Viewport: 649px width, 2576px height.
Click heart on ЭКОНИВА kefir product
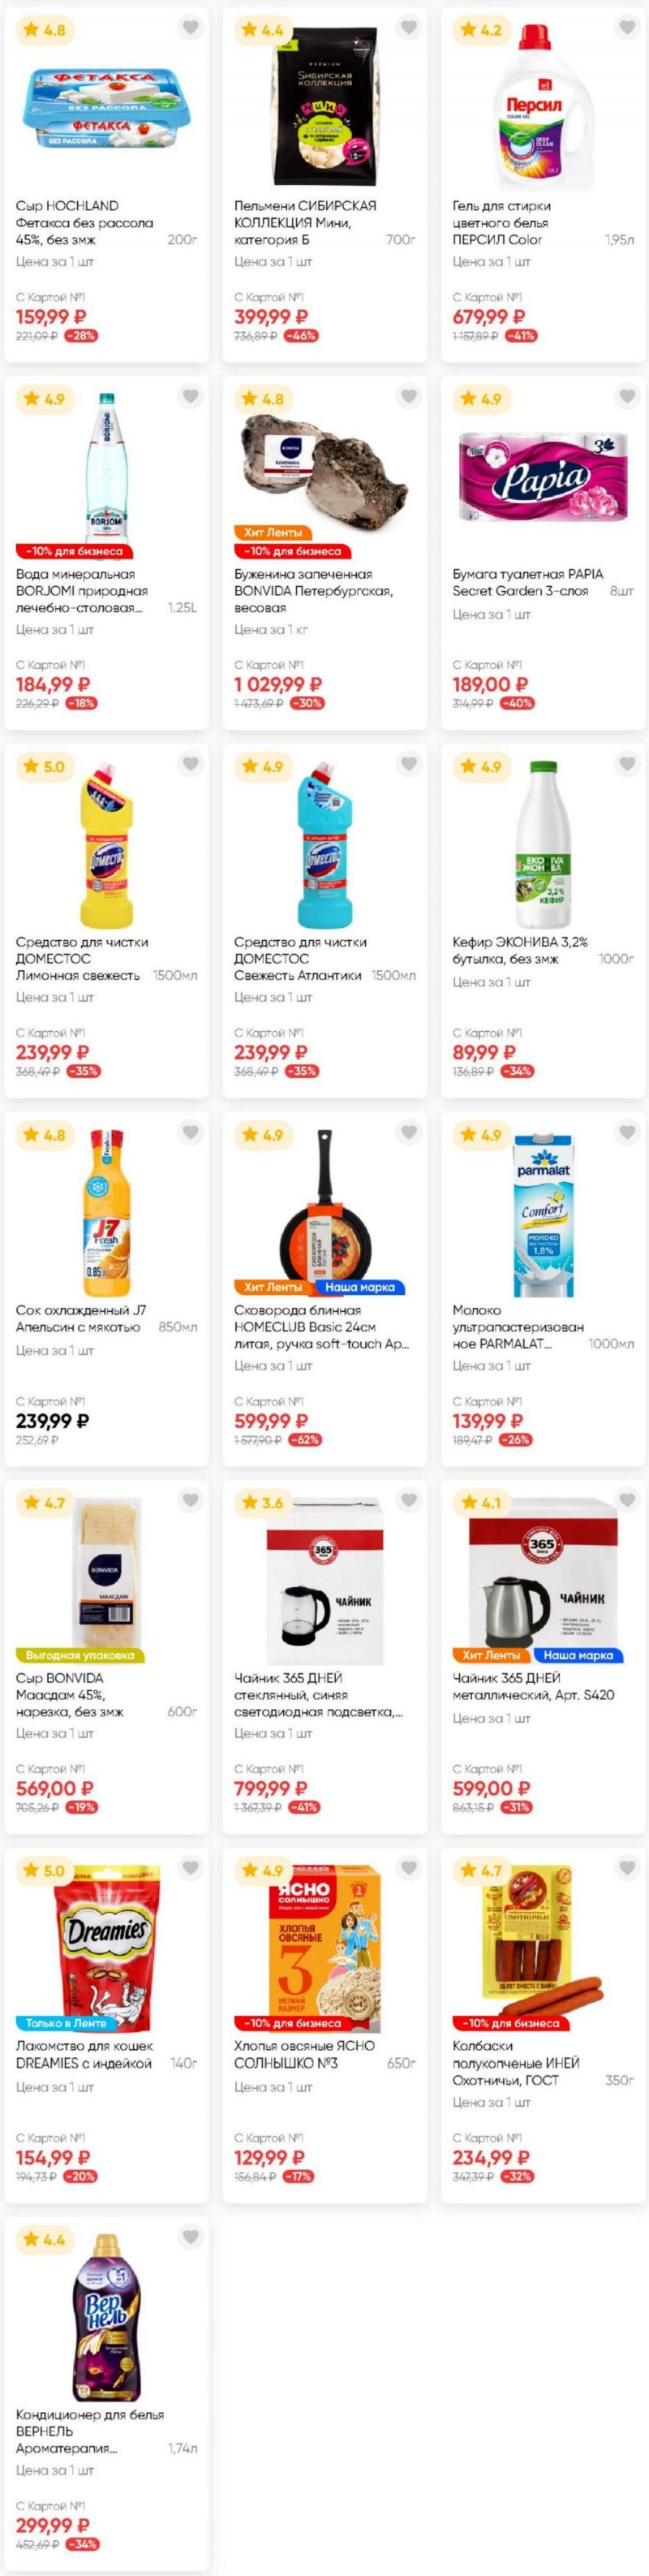click(x=627, y=764)
